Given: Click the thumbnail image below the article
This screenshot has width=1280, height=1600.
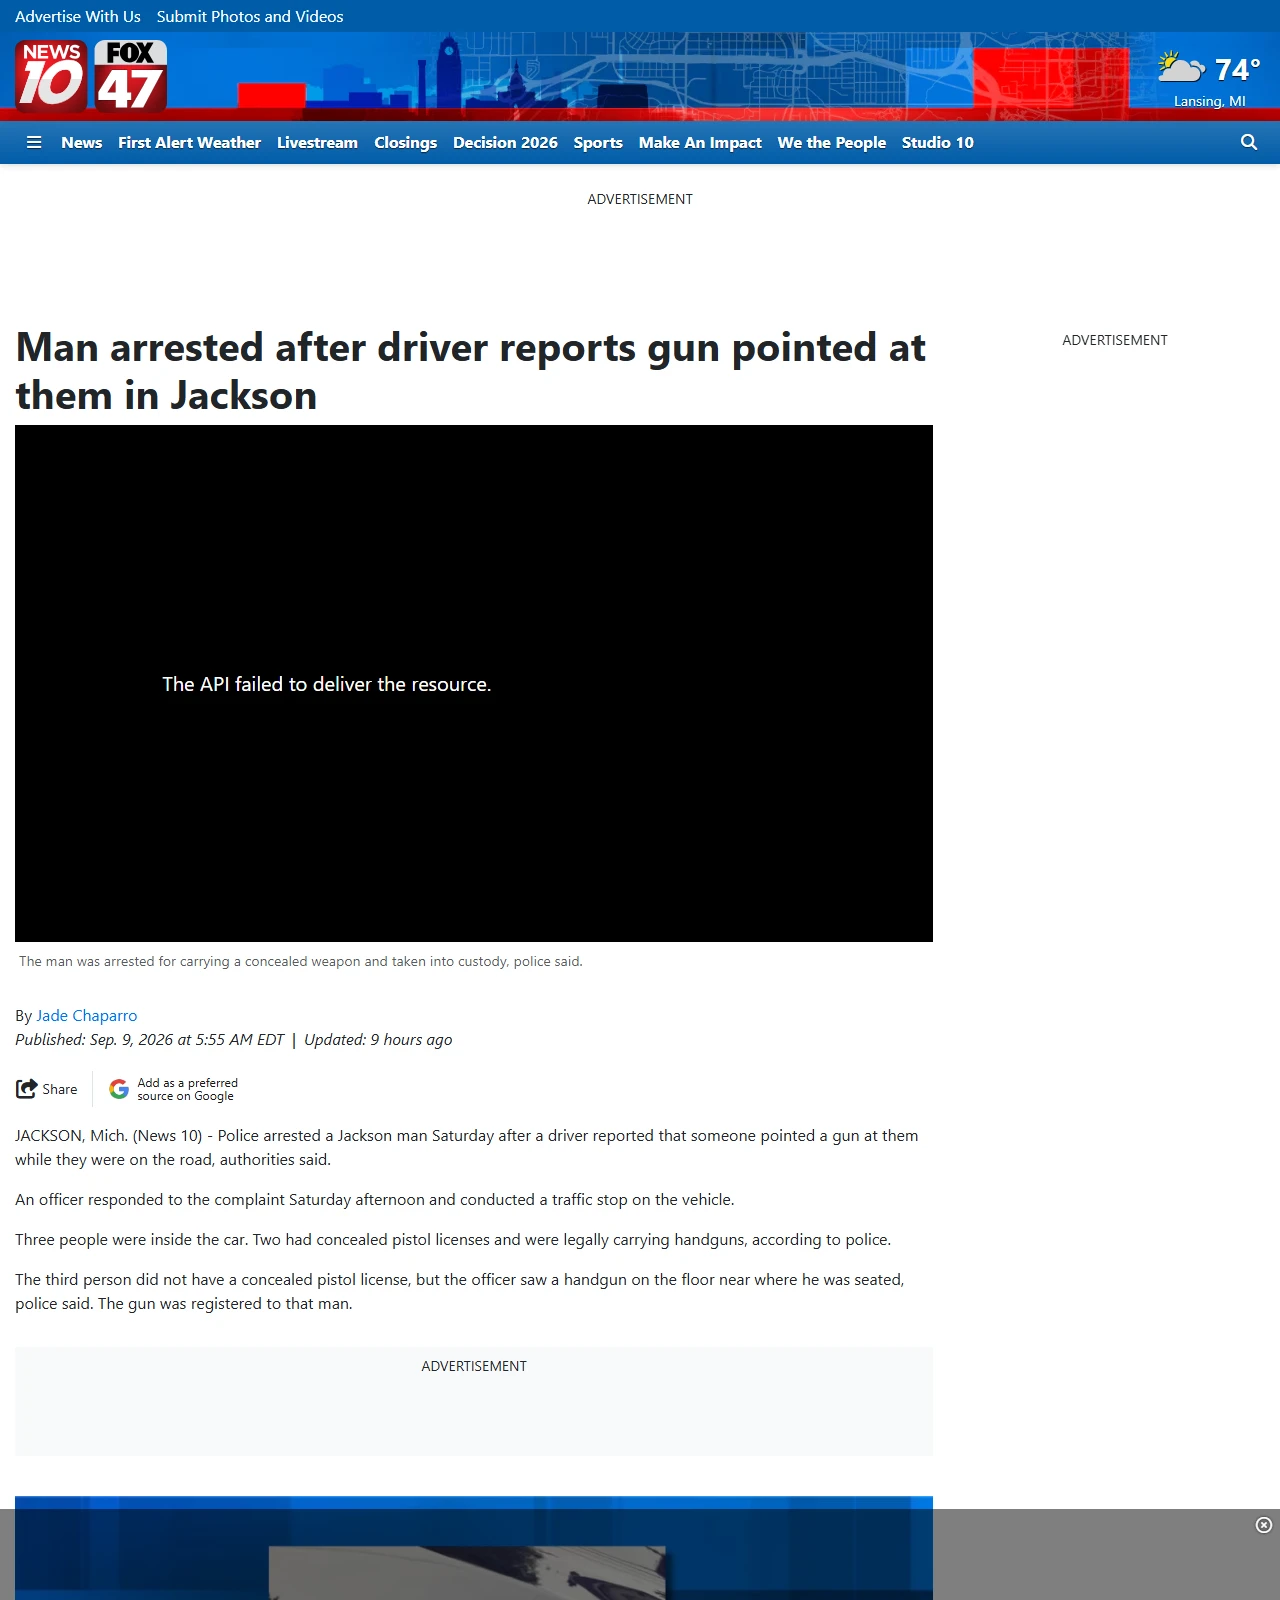Looking at the screenshot, I should click(474, 1548).
